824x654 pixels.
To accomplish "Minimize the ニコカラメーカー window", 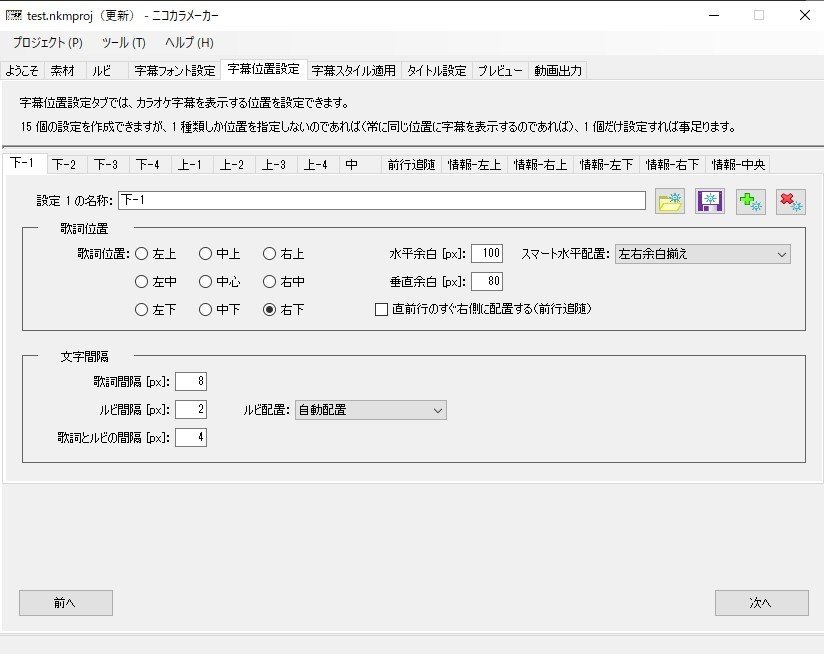I will point(714,15).
